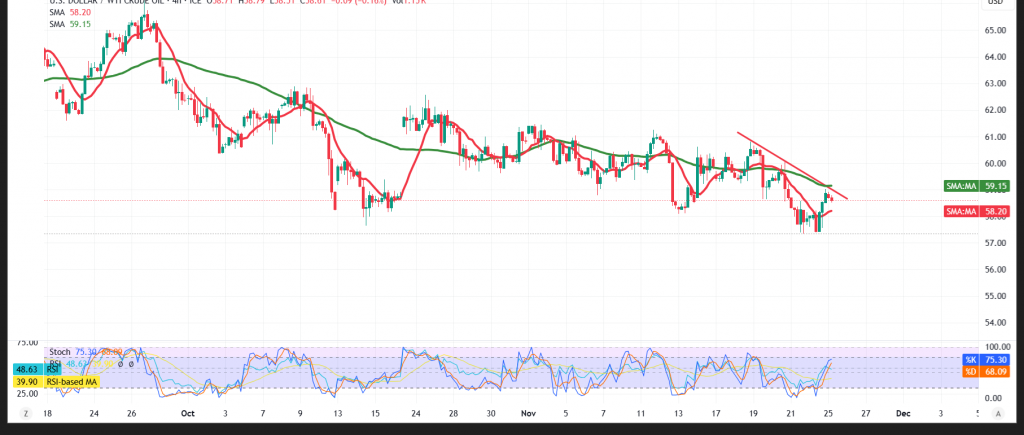Click the Nov label on time axis
Image resolution: width=1024 pixels, height=435 pixels.
529,412
